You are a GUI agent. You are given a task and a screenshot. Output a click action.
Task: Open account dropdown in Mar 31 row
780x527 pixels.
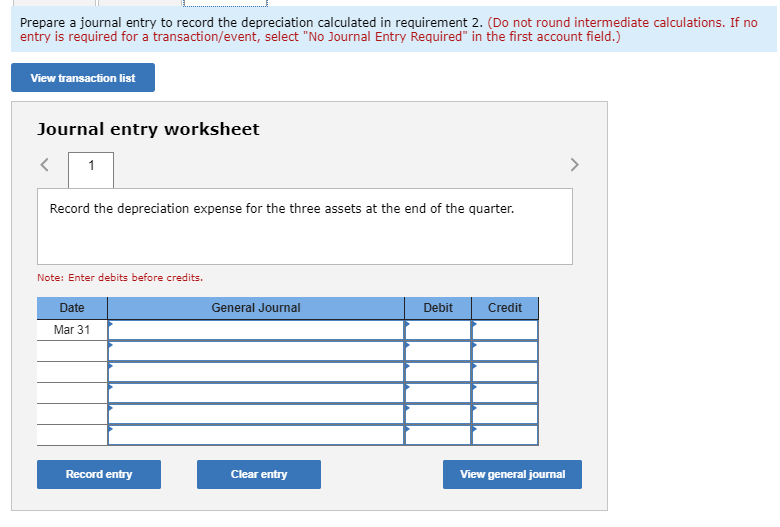(256, 330)
